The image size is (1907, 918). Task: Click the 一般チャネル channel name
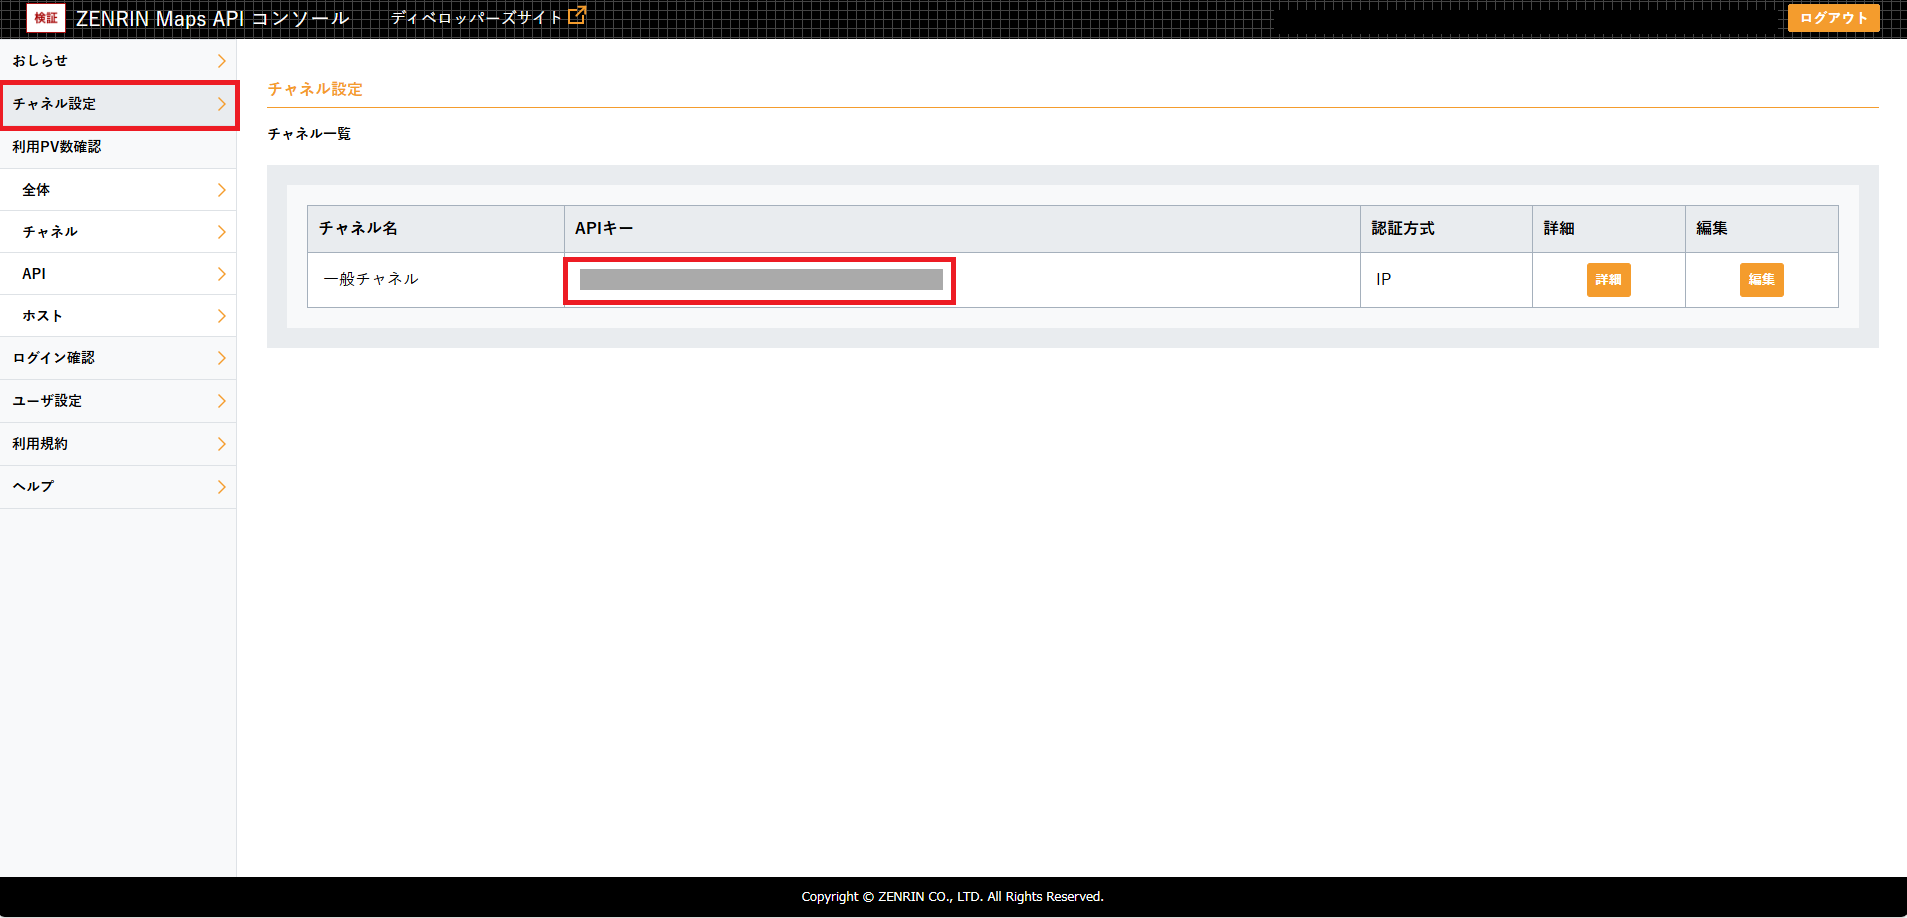[x=370, y=279]
